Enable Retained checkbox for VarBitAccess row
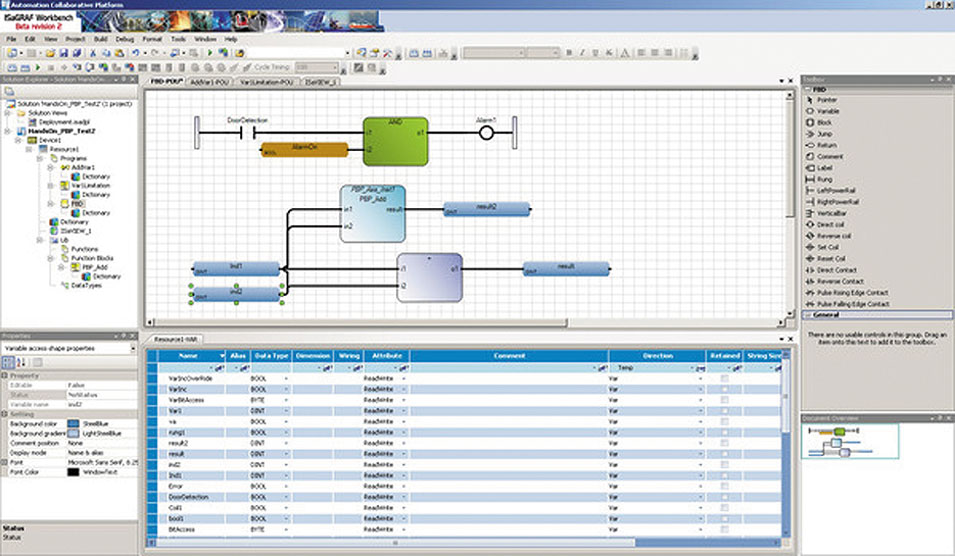955x556 pixels. coord(724,400)
